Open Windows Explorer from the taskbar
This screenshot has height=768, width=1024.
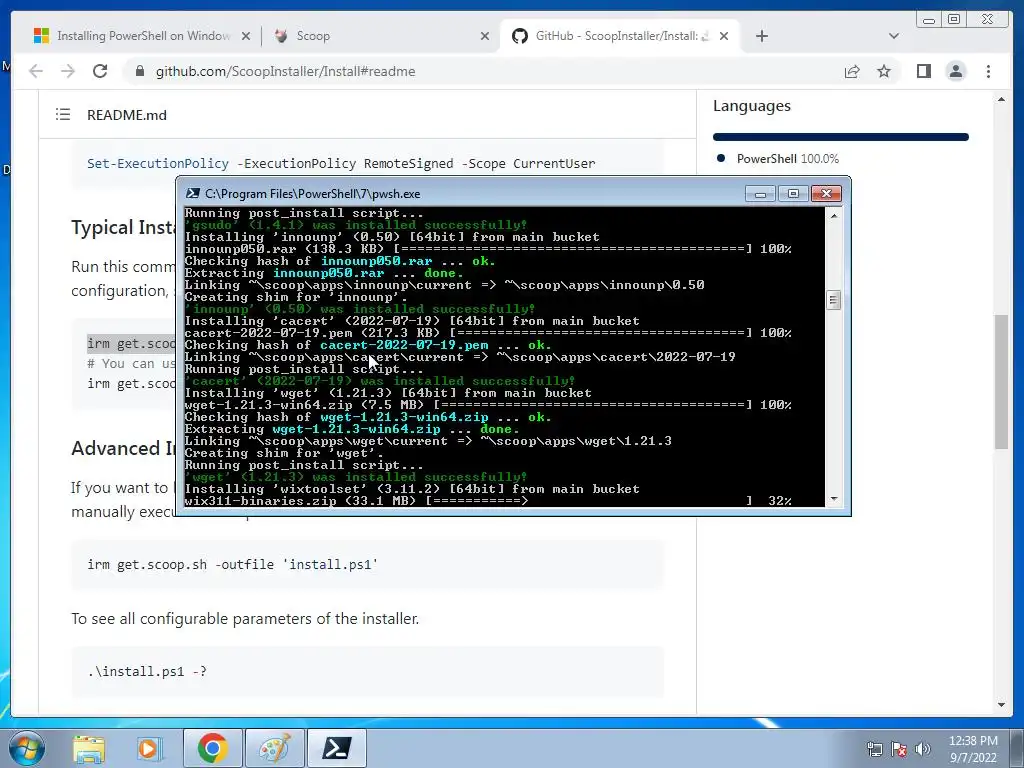pos(89,748)
